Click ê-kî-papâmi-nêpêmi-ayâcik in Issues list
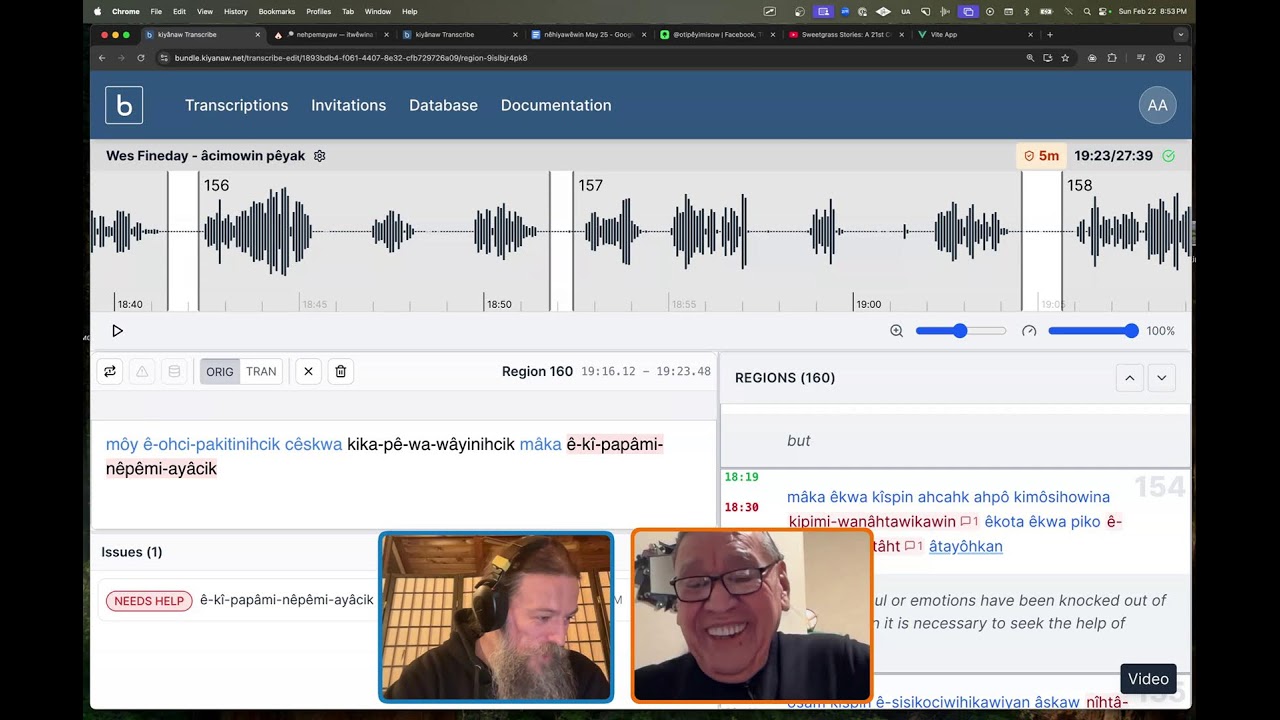 tap(286, 600)
